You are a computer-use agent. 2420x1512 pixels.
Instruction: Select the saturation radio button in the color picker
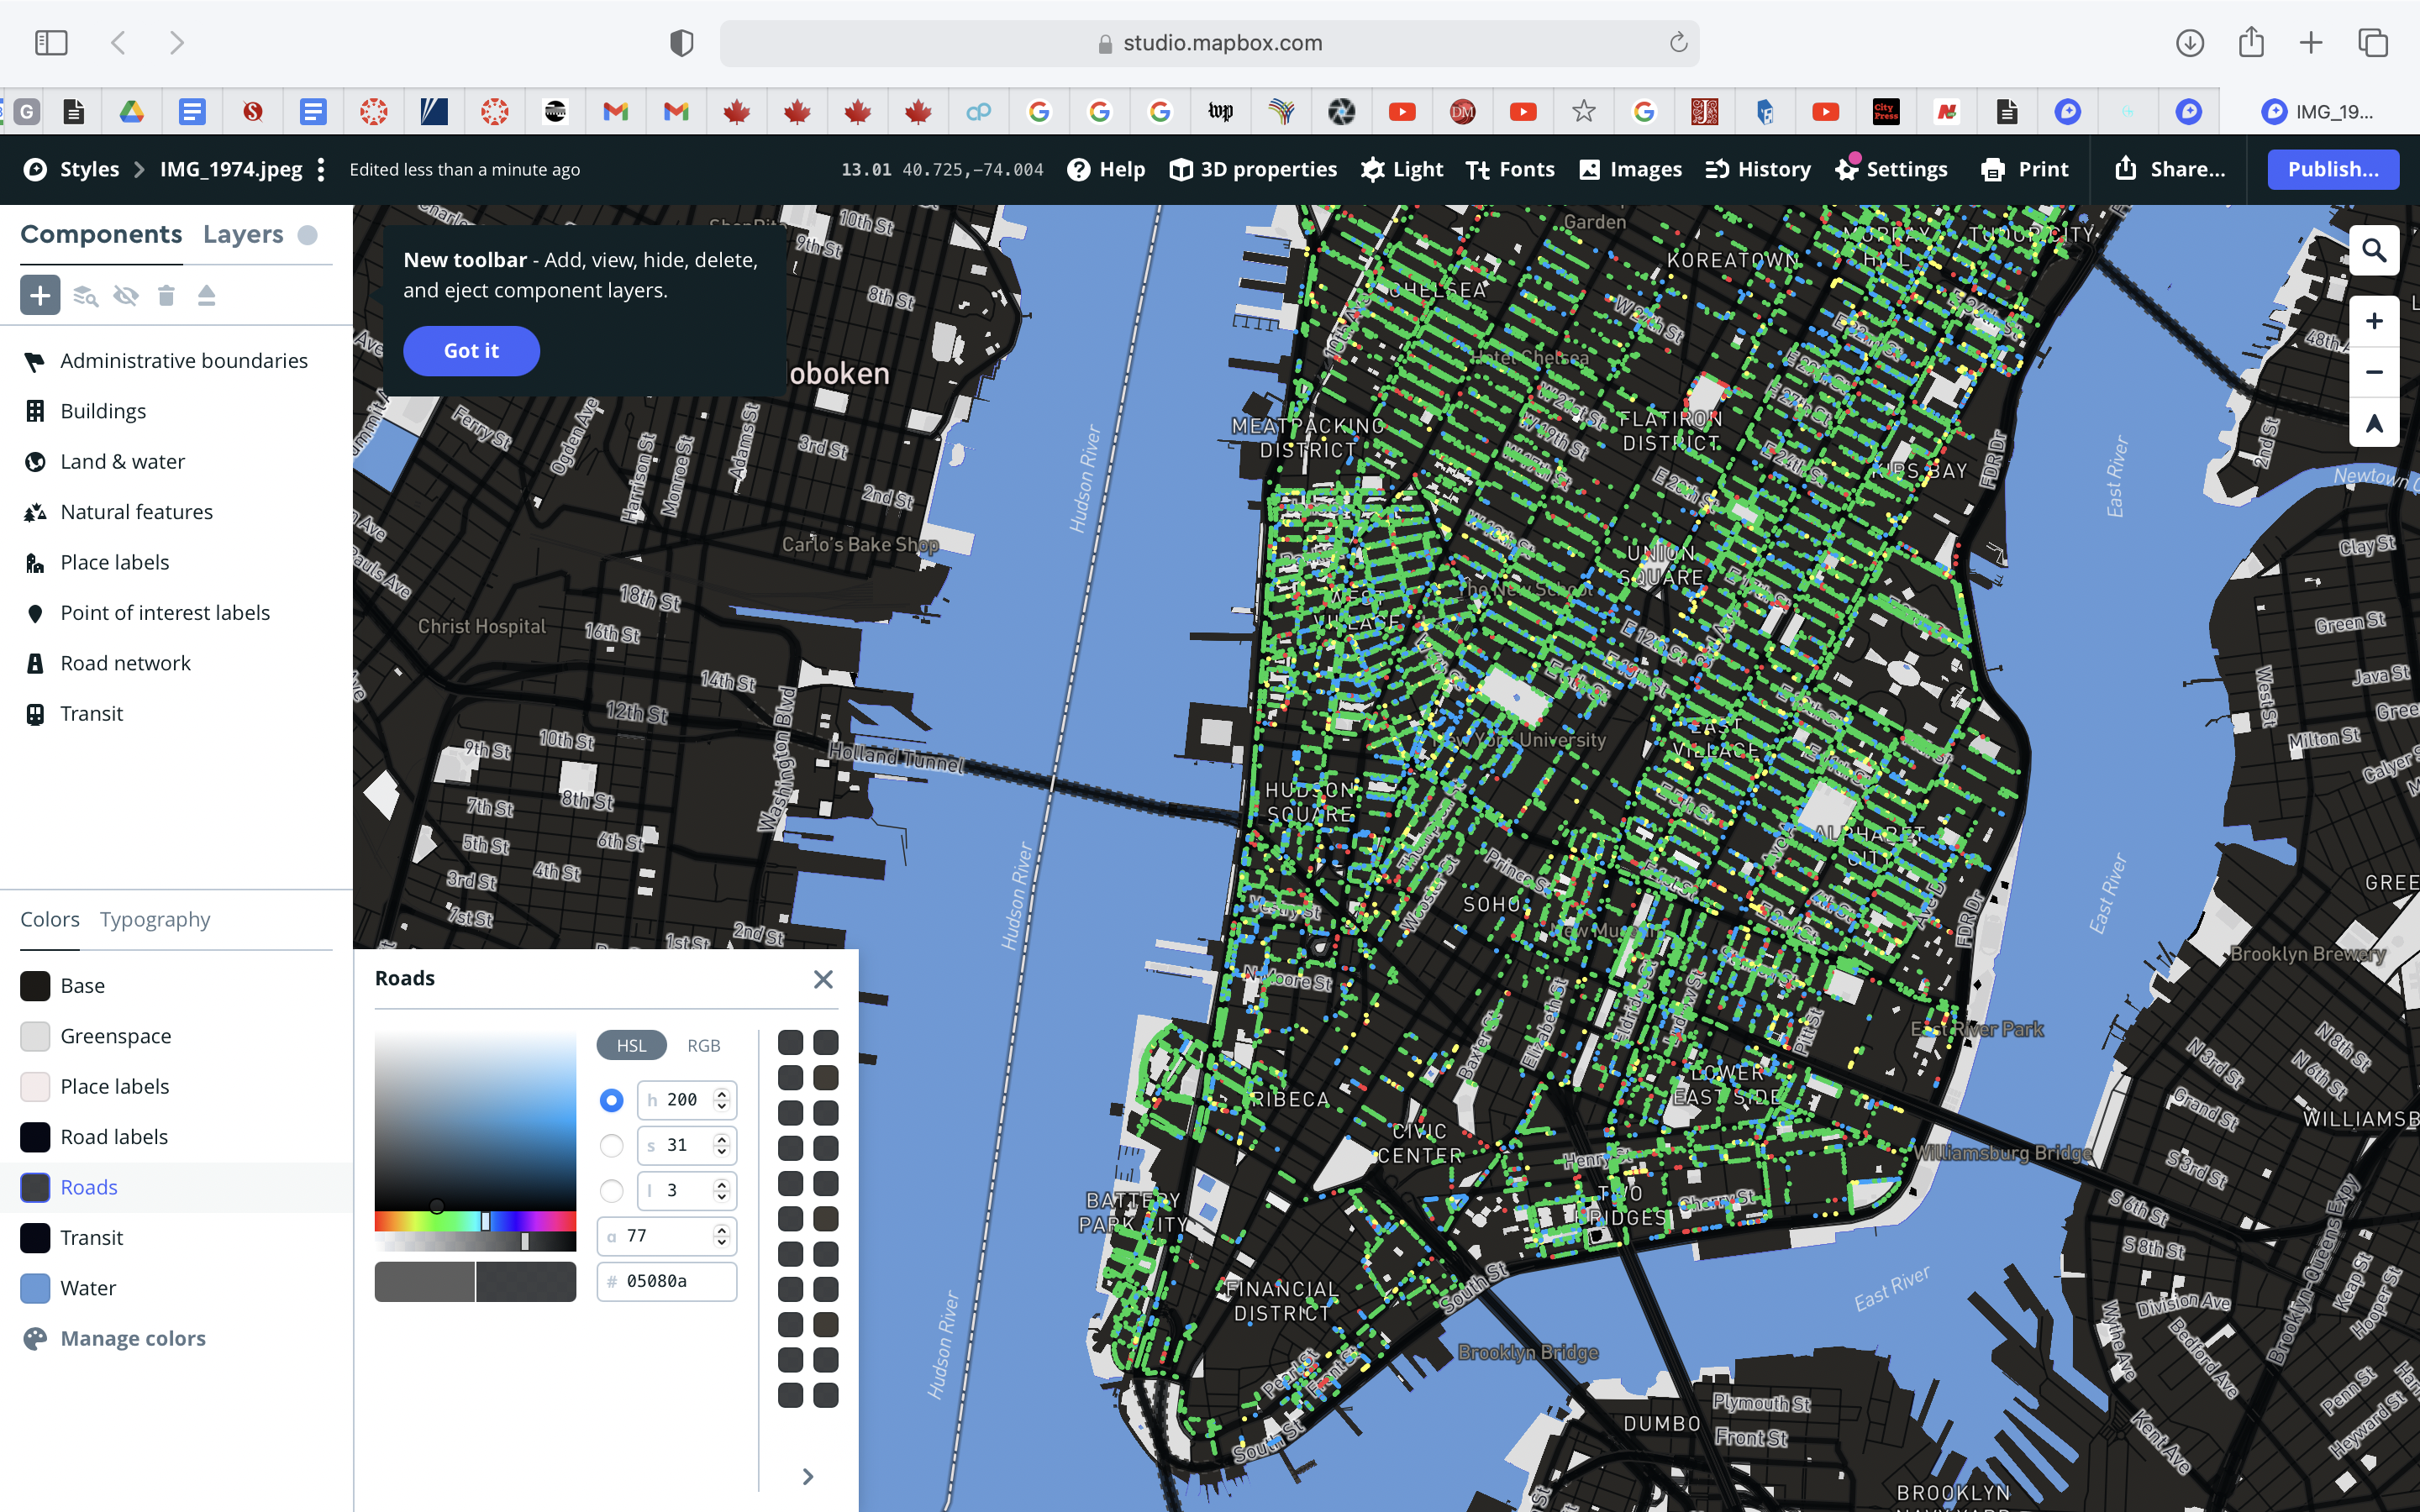[612, 1145]
